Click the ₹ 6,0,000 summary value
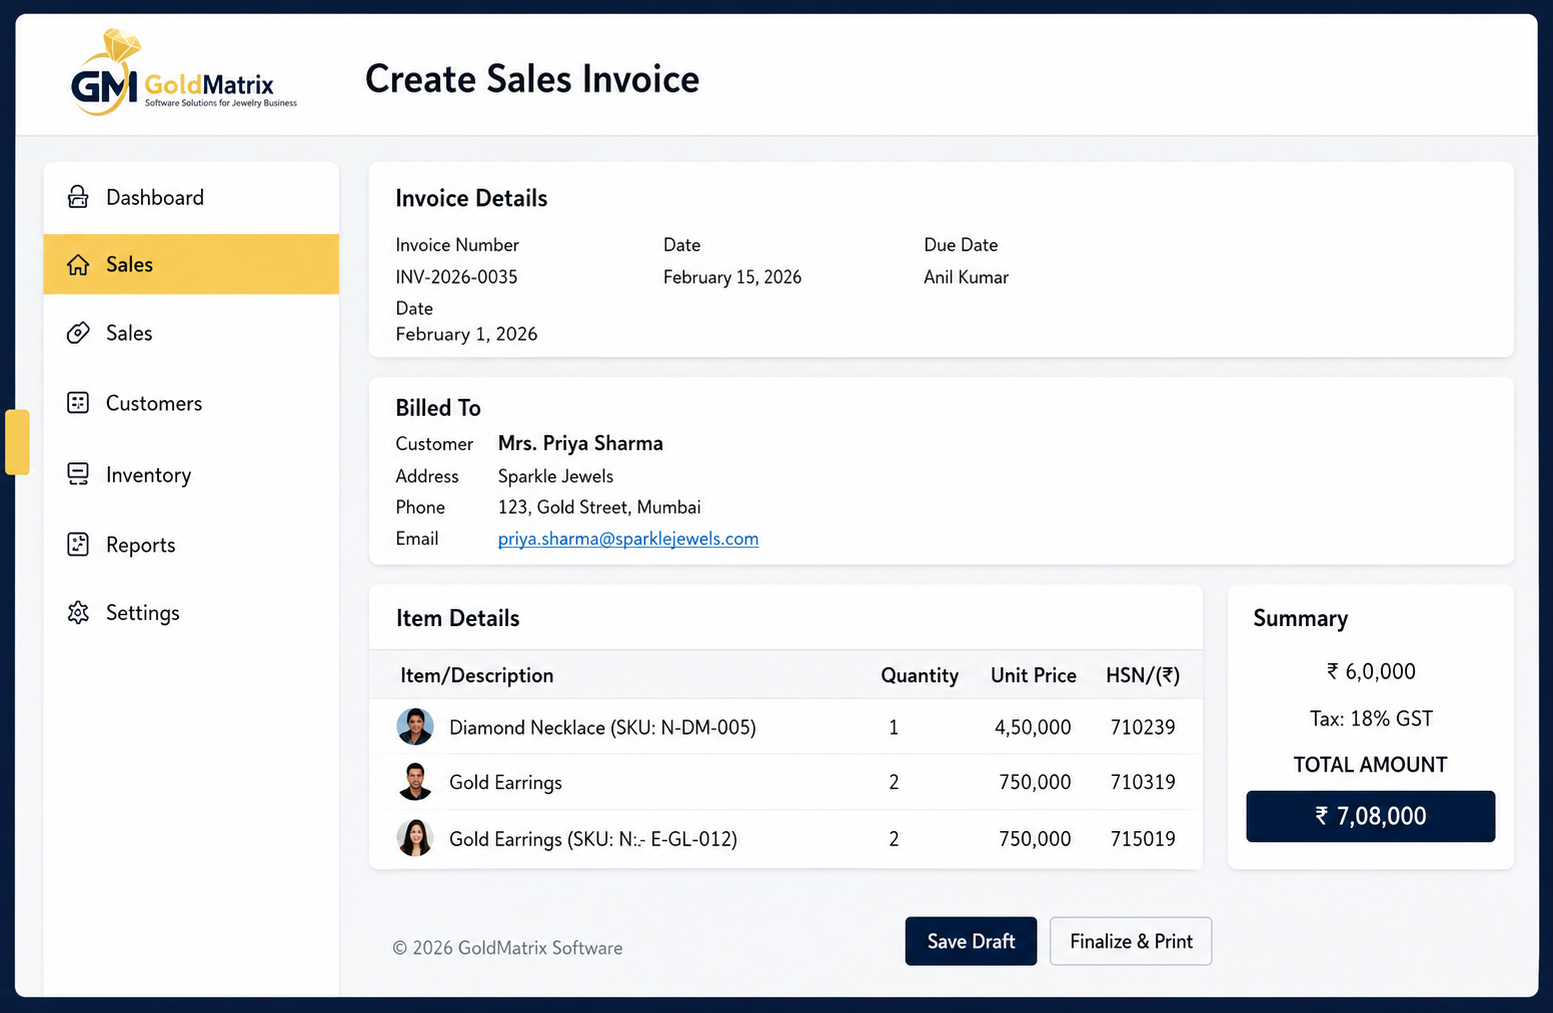Image resolution: width=1553 pixels, height=1013 pixels. (1370, 671)
